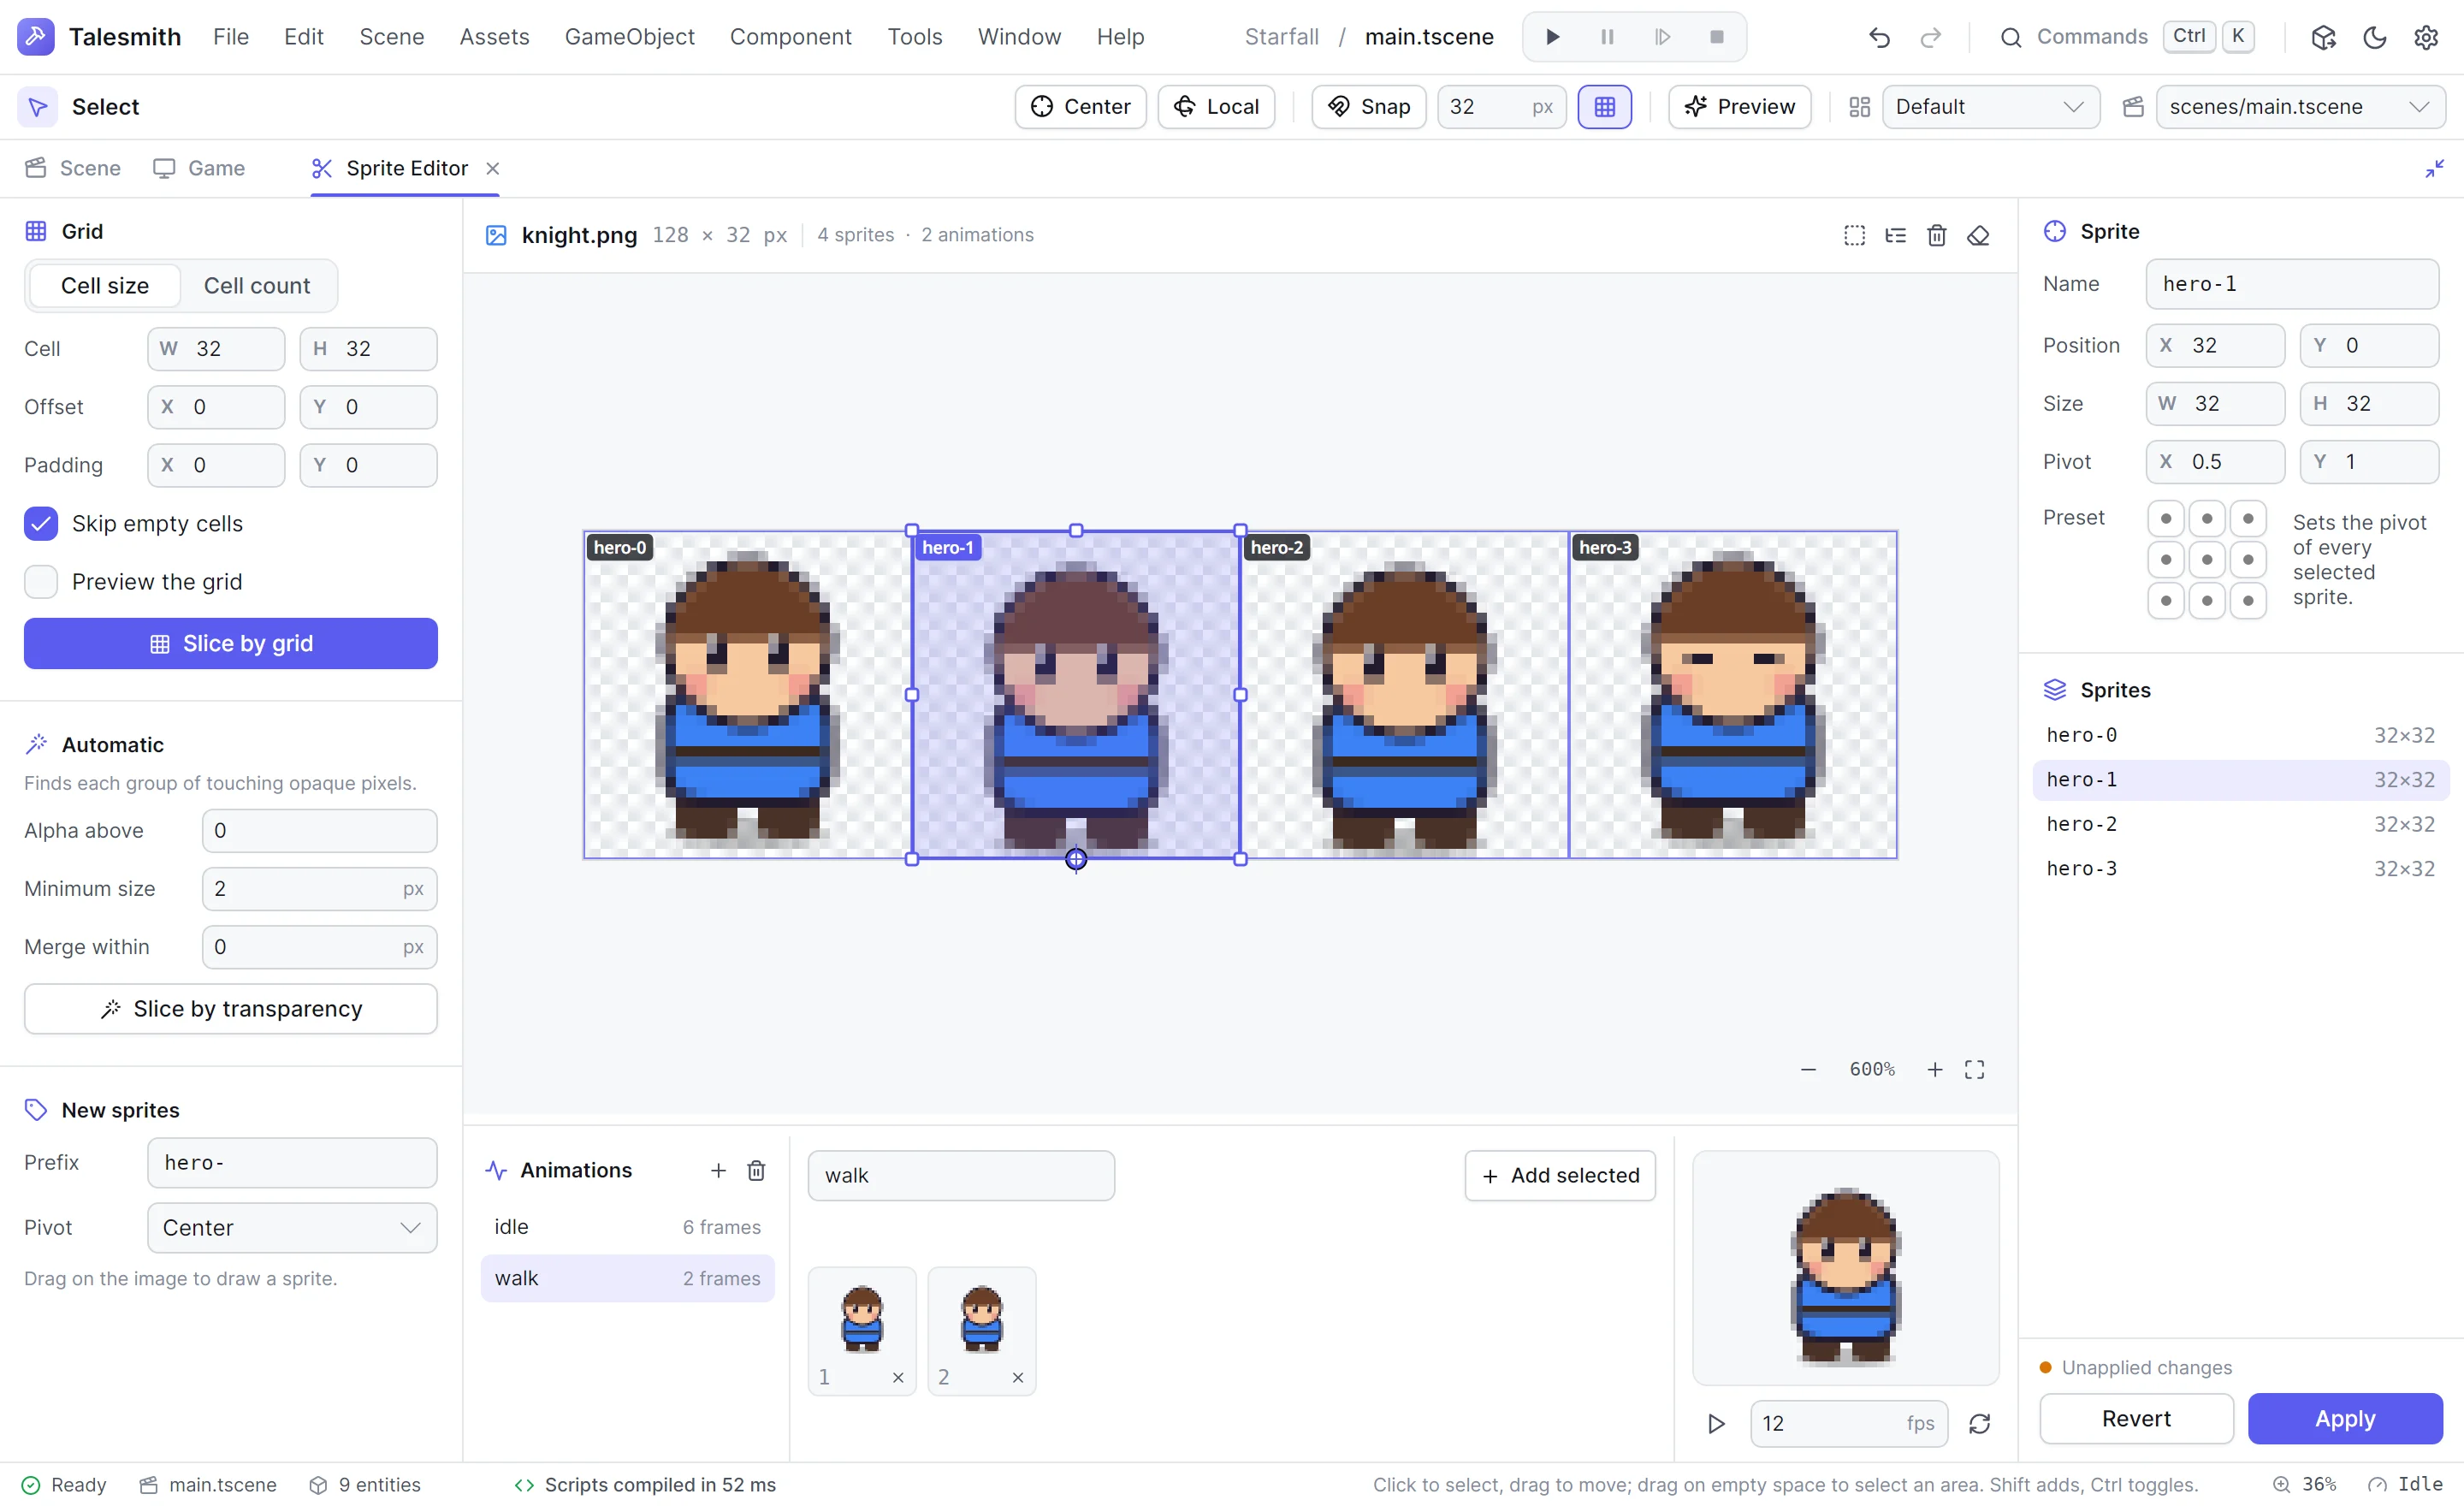2464x1506 pixels.
Task: Click the Stop button in top bar
Action: tap(1717, 37)
